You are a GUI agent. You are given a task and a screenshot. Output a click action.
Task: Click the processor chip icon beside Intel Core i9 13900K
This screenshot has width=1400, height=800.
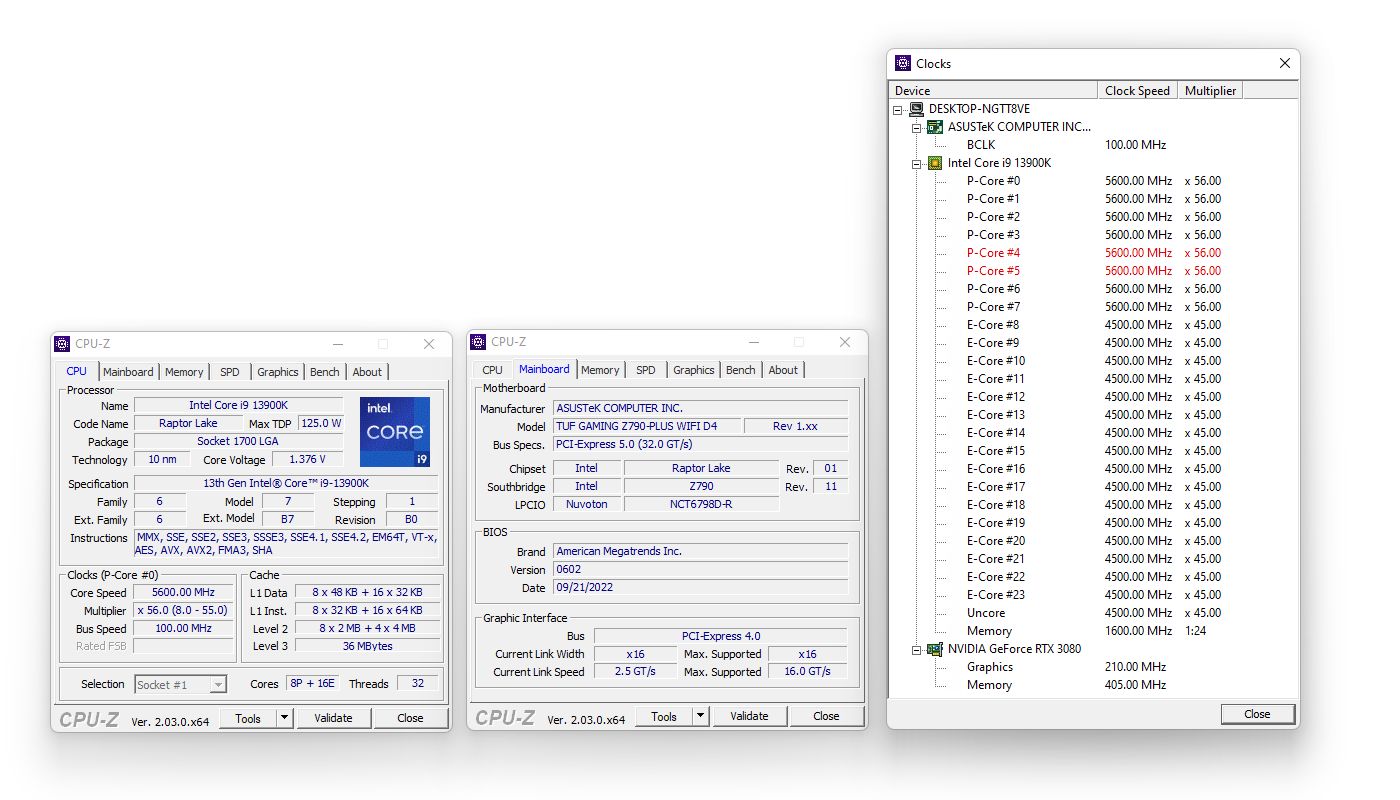tap(935, 163)
